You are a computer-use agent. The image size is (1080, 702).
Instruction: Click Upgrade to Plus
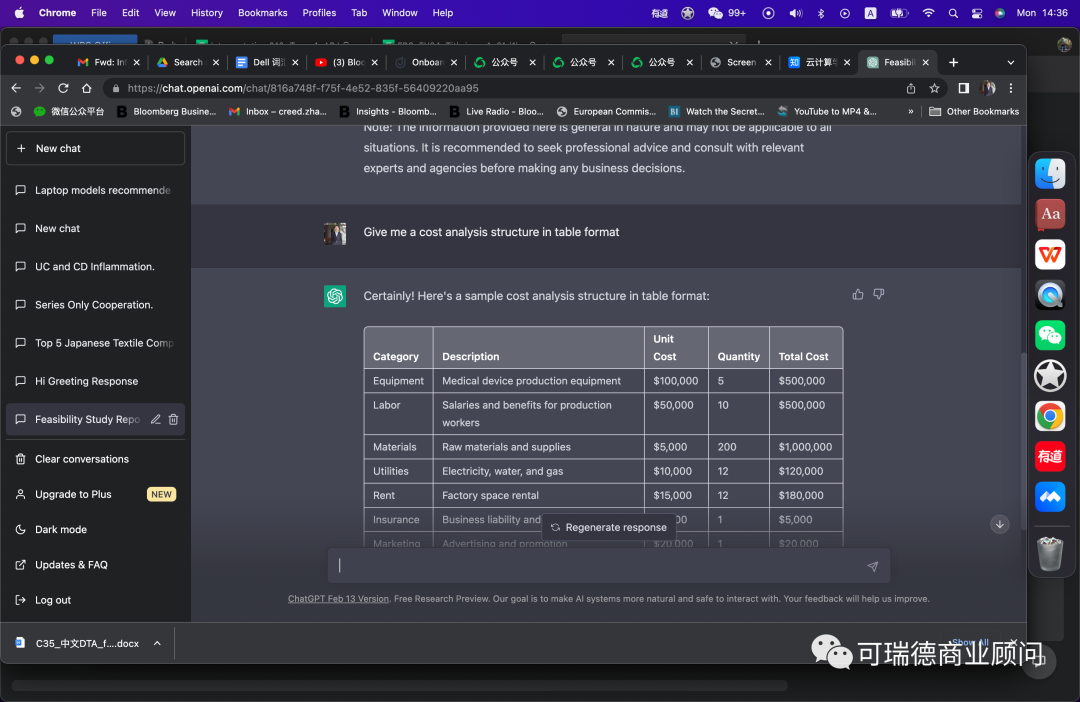point(95,494)
